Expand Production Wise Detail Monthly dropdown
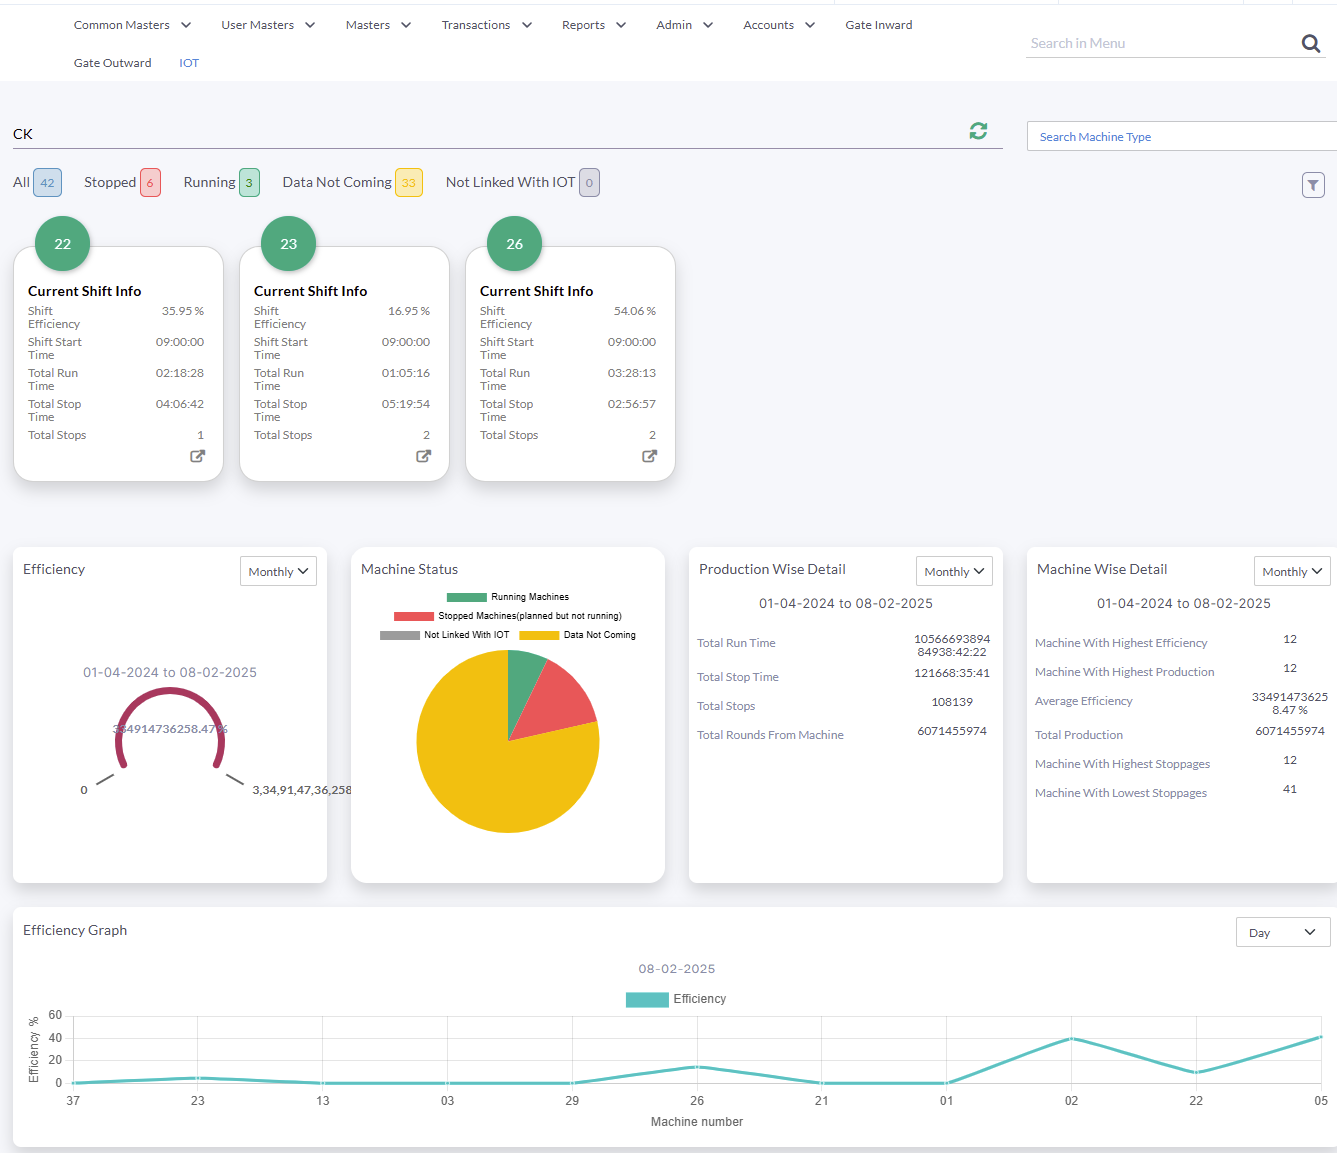Viewport: 1337px width, 1153px height. point(954,571)
